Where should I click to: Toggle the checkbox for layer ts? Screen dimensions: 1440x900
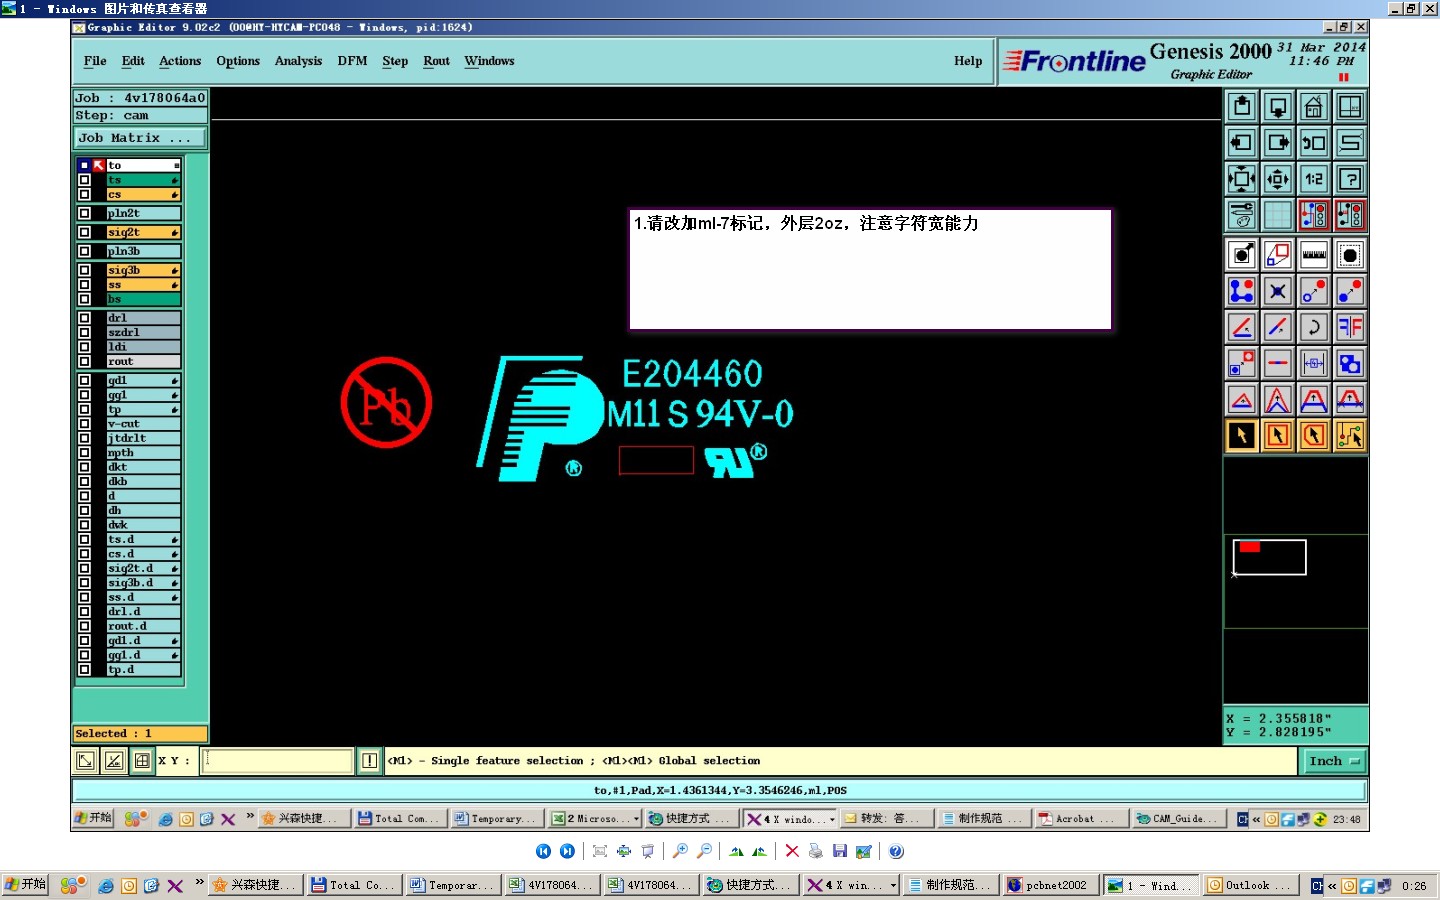pyautogui.click(x=85, y=180)
